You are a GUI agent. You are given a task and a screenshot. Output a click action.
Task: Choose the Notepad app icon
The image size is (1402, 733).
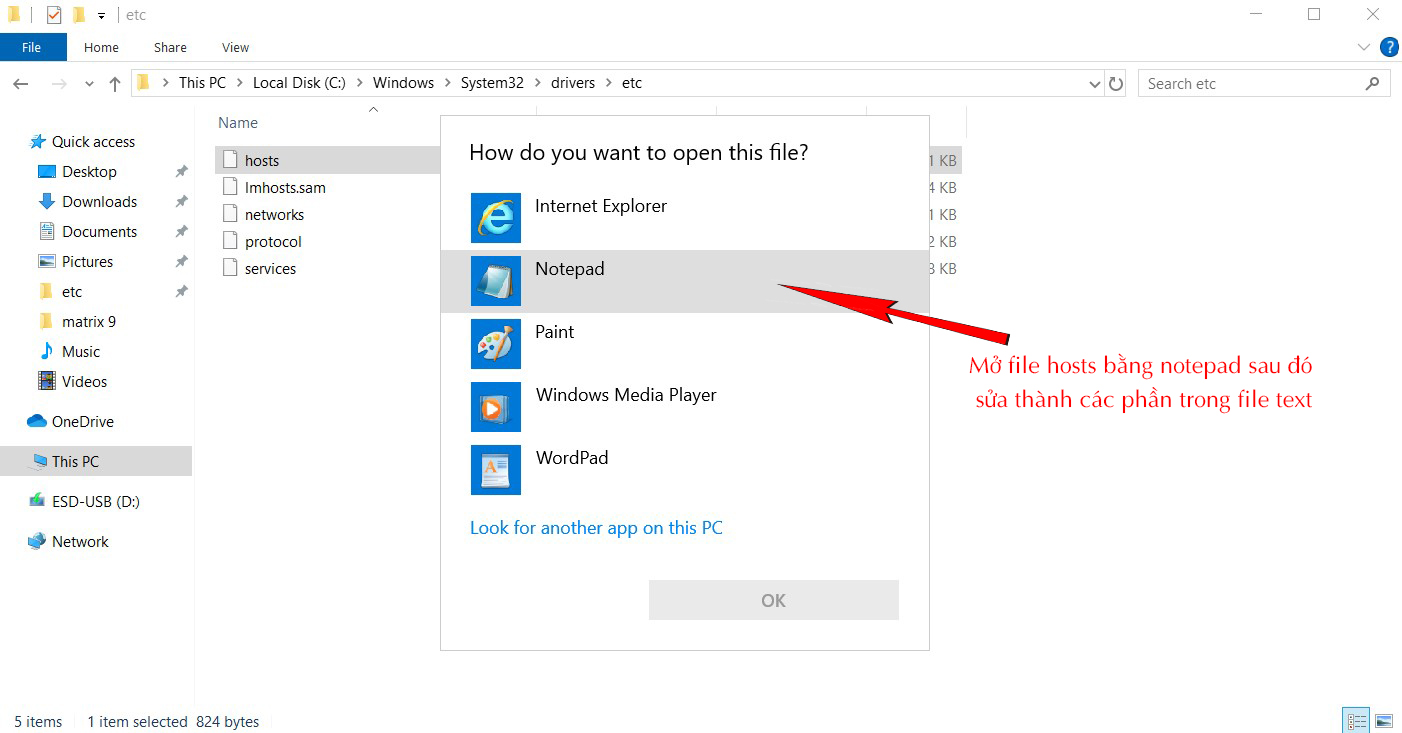[x=496, y=281]
